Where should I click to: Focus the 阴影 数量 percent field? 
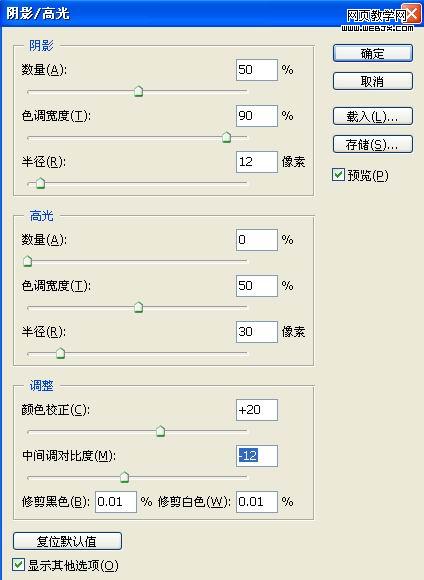[257, 70]
